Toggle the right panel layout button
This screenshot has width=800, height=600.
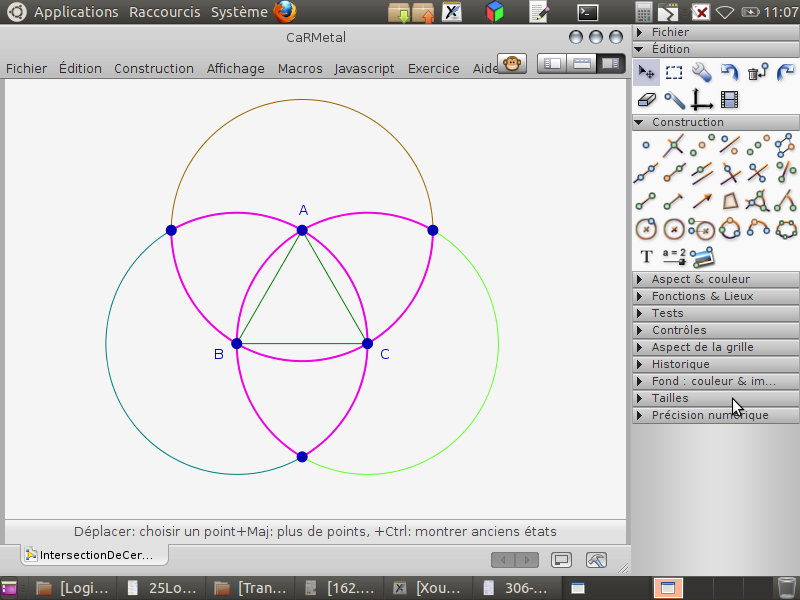pos(608,64)
